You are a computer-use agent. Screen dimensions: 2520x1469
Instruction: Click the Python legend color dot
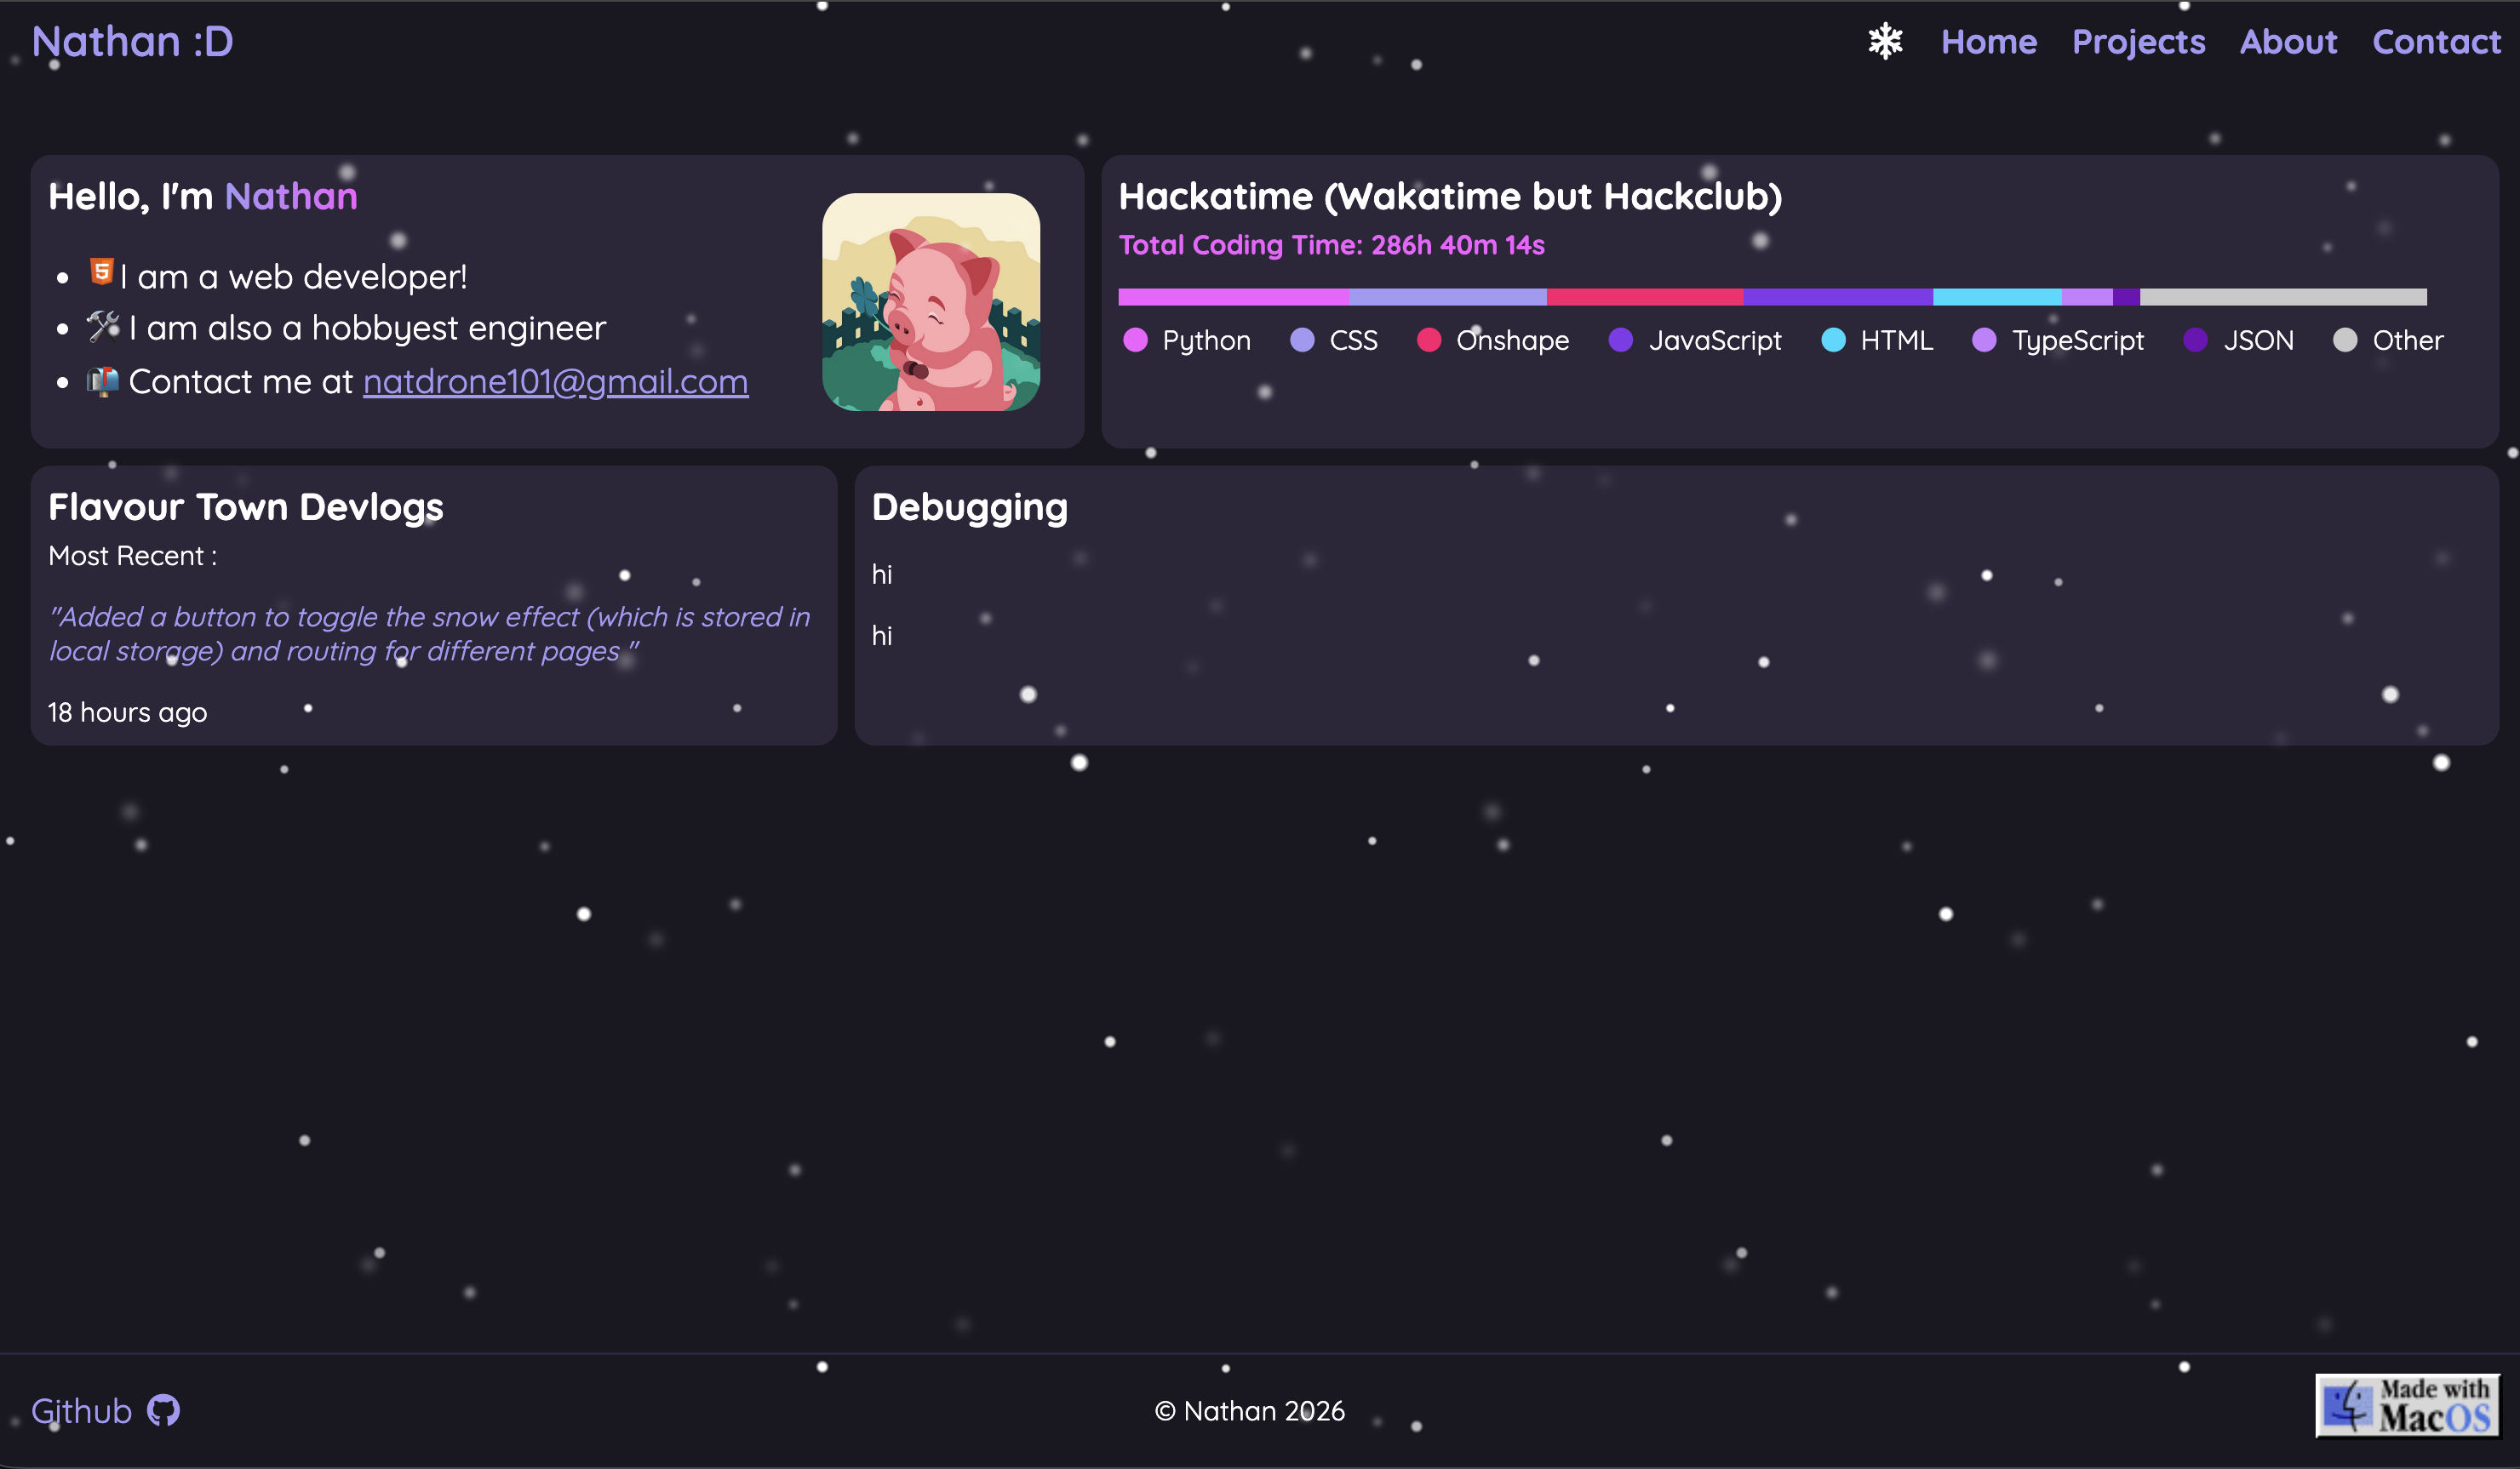coord(1135,340)
